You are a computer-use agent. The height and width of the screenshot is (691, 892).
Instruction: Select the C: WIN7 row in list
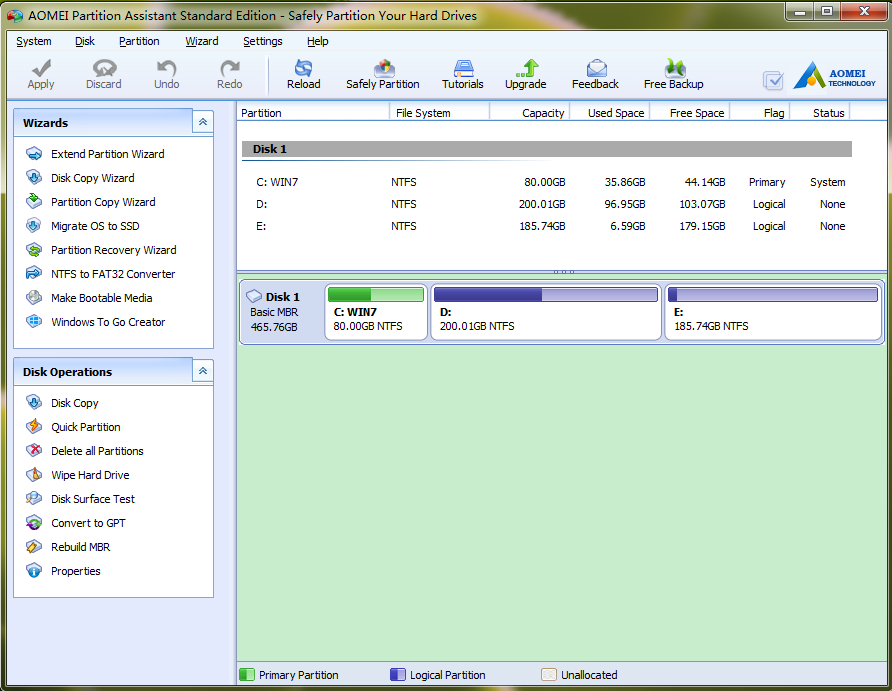pos(546,182)
